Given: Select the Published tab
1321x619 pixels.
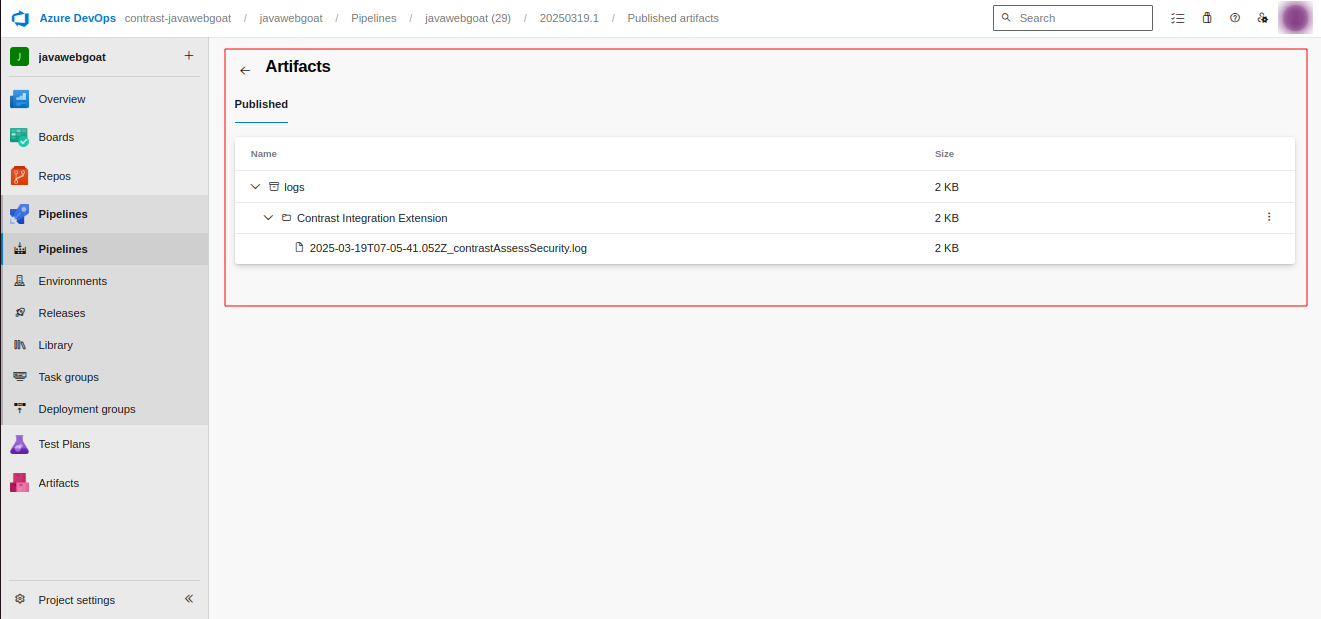Looking at the screenshot, I should tap(261, 104).
